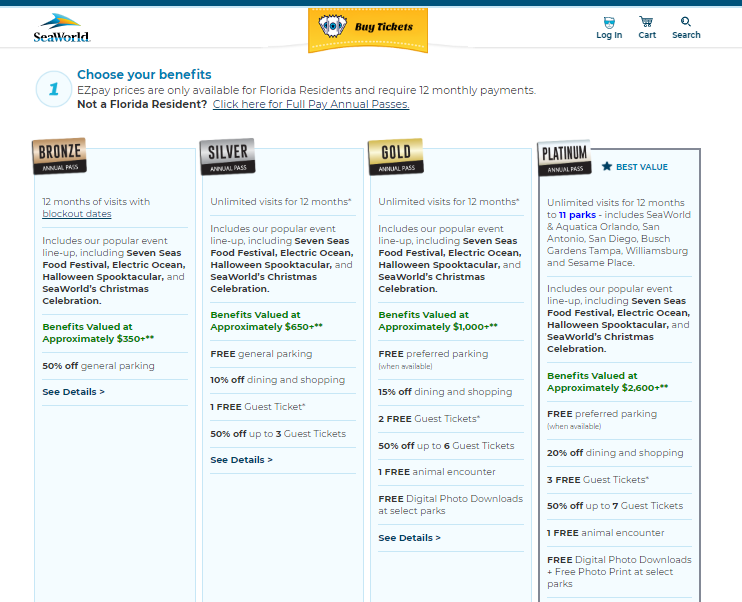Click Benefits Valued at Approximately $1,000+ text
Screen dimensions: 742x602
click(438, 321)
